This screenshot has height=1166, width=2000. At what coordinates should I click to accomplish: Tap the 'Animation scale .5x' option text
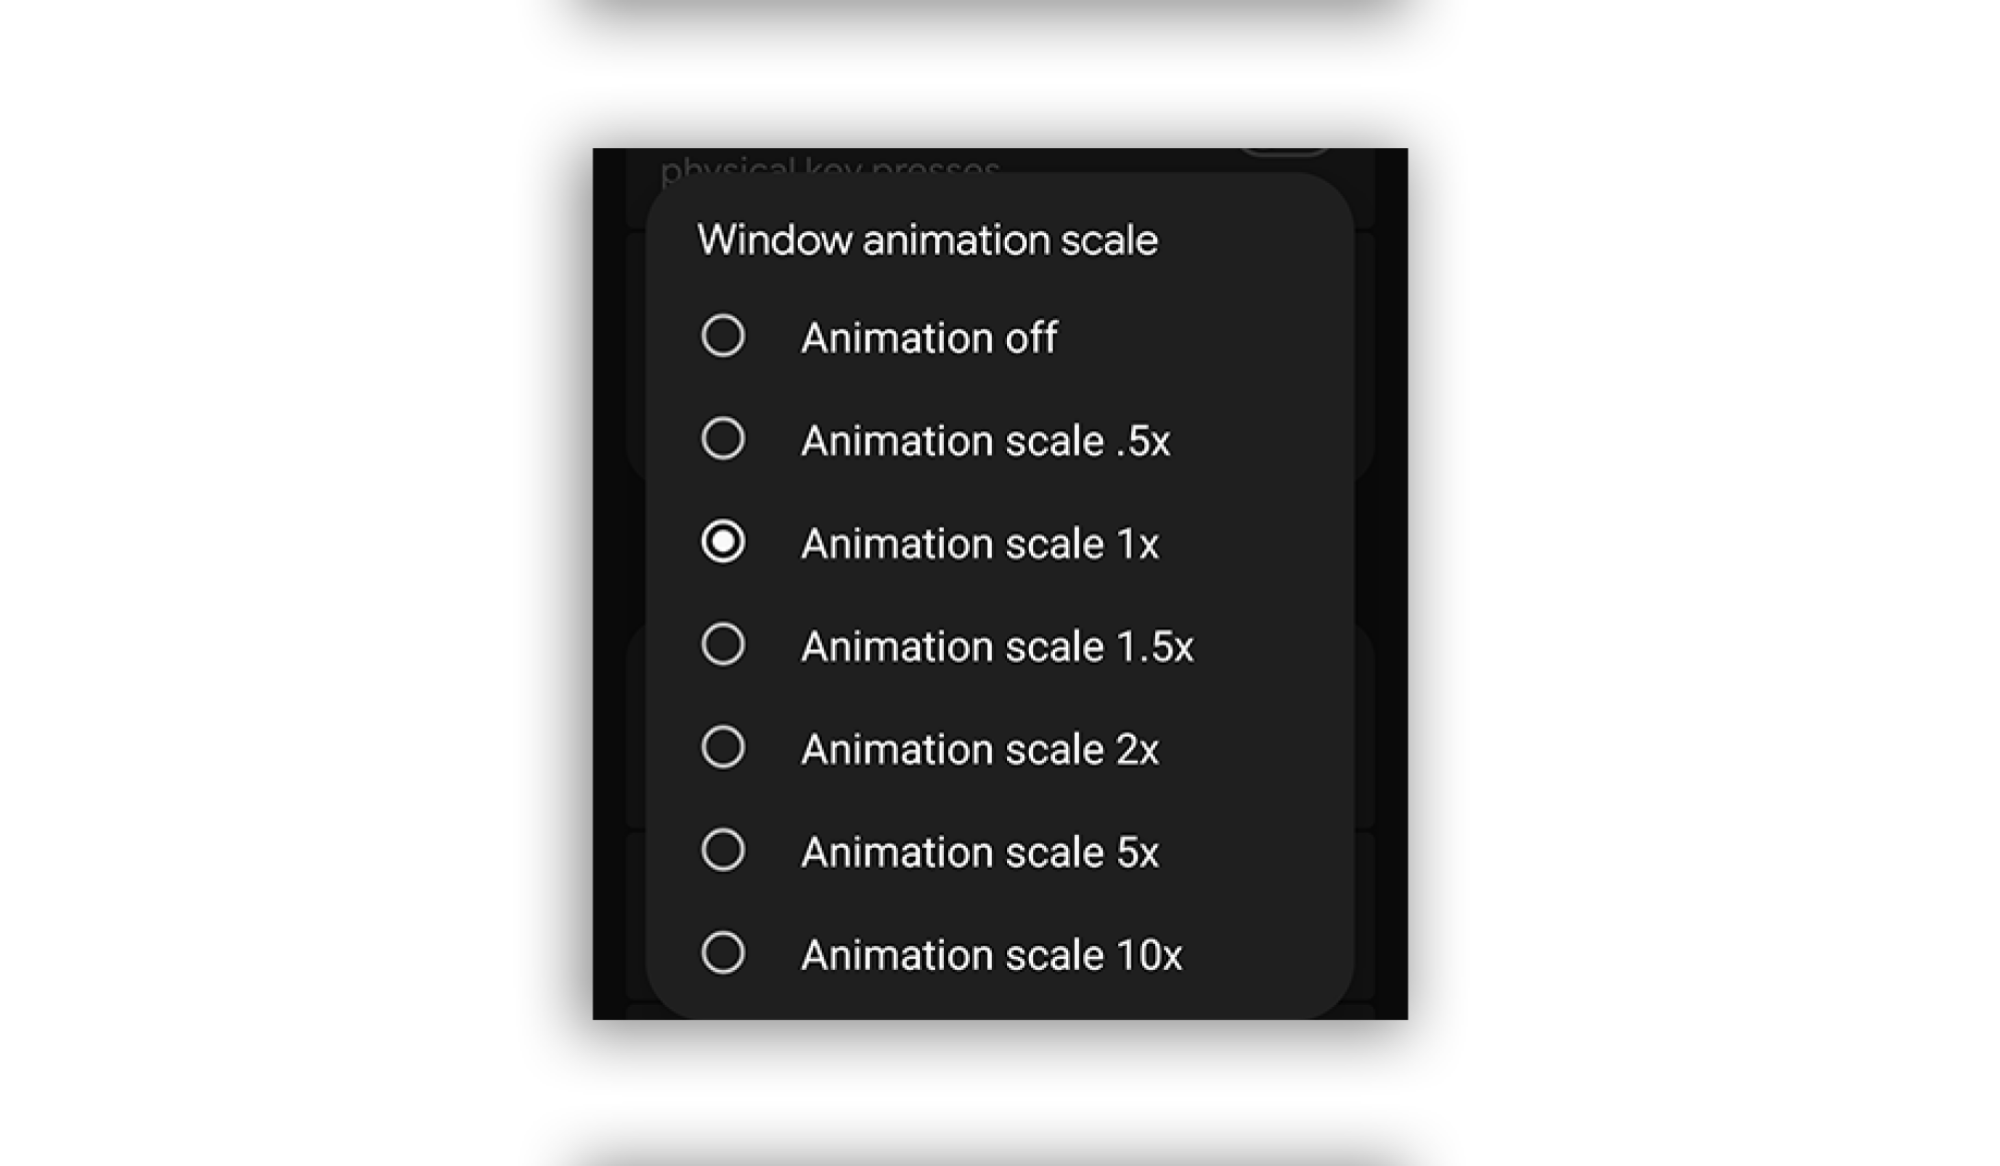click(x=985, y=441)
